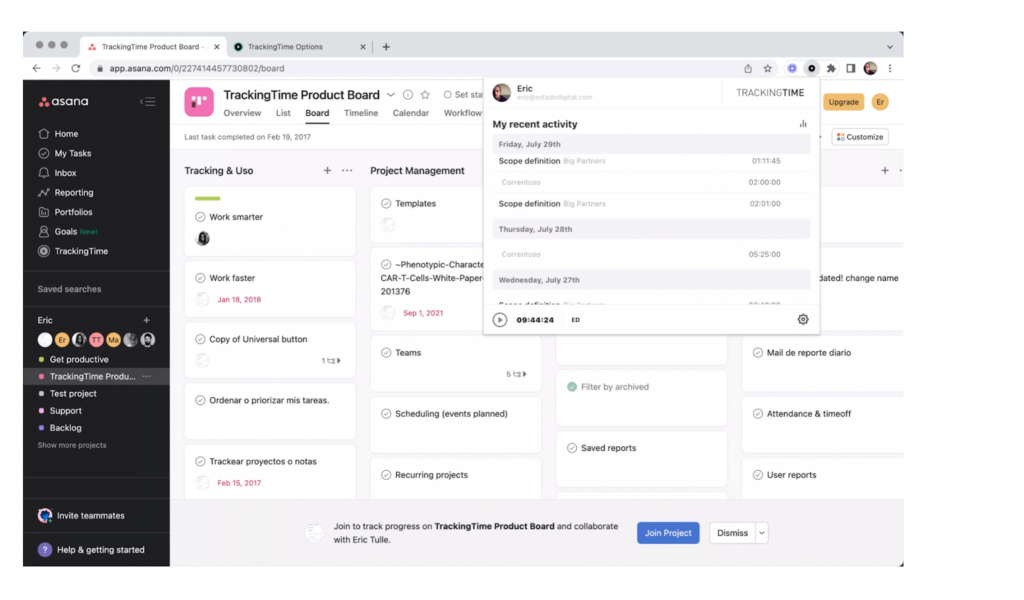Click the Join Project button
This screenshot has height=600, width=1024.
click(x=668, y=533)
